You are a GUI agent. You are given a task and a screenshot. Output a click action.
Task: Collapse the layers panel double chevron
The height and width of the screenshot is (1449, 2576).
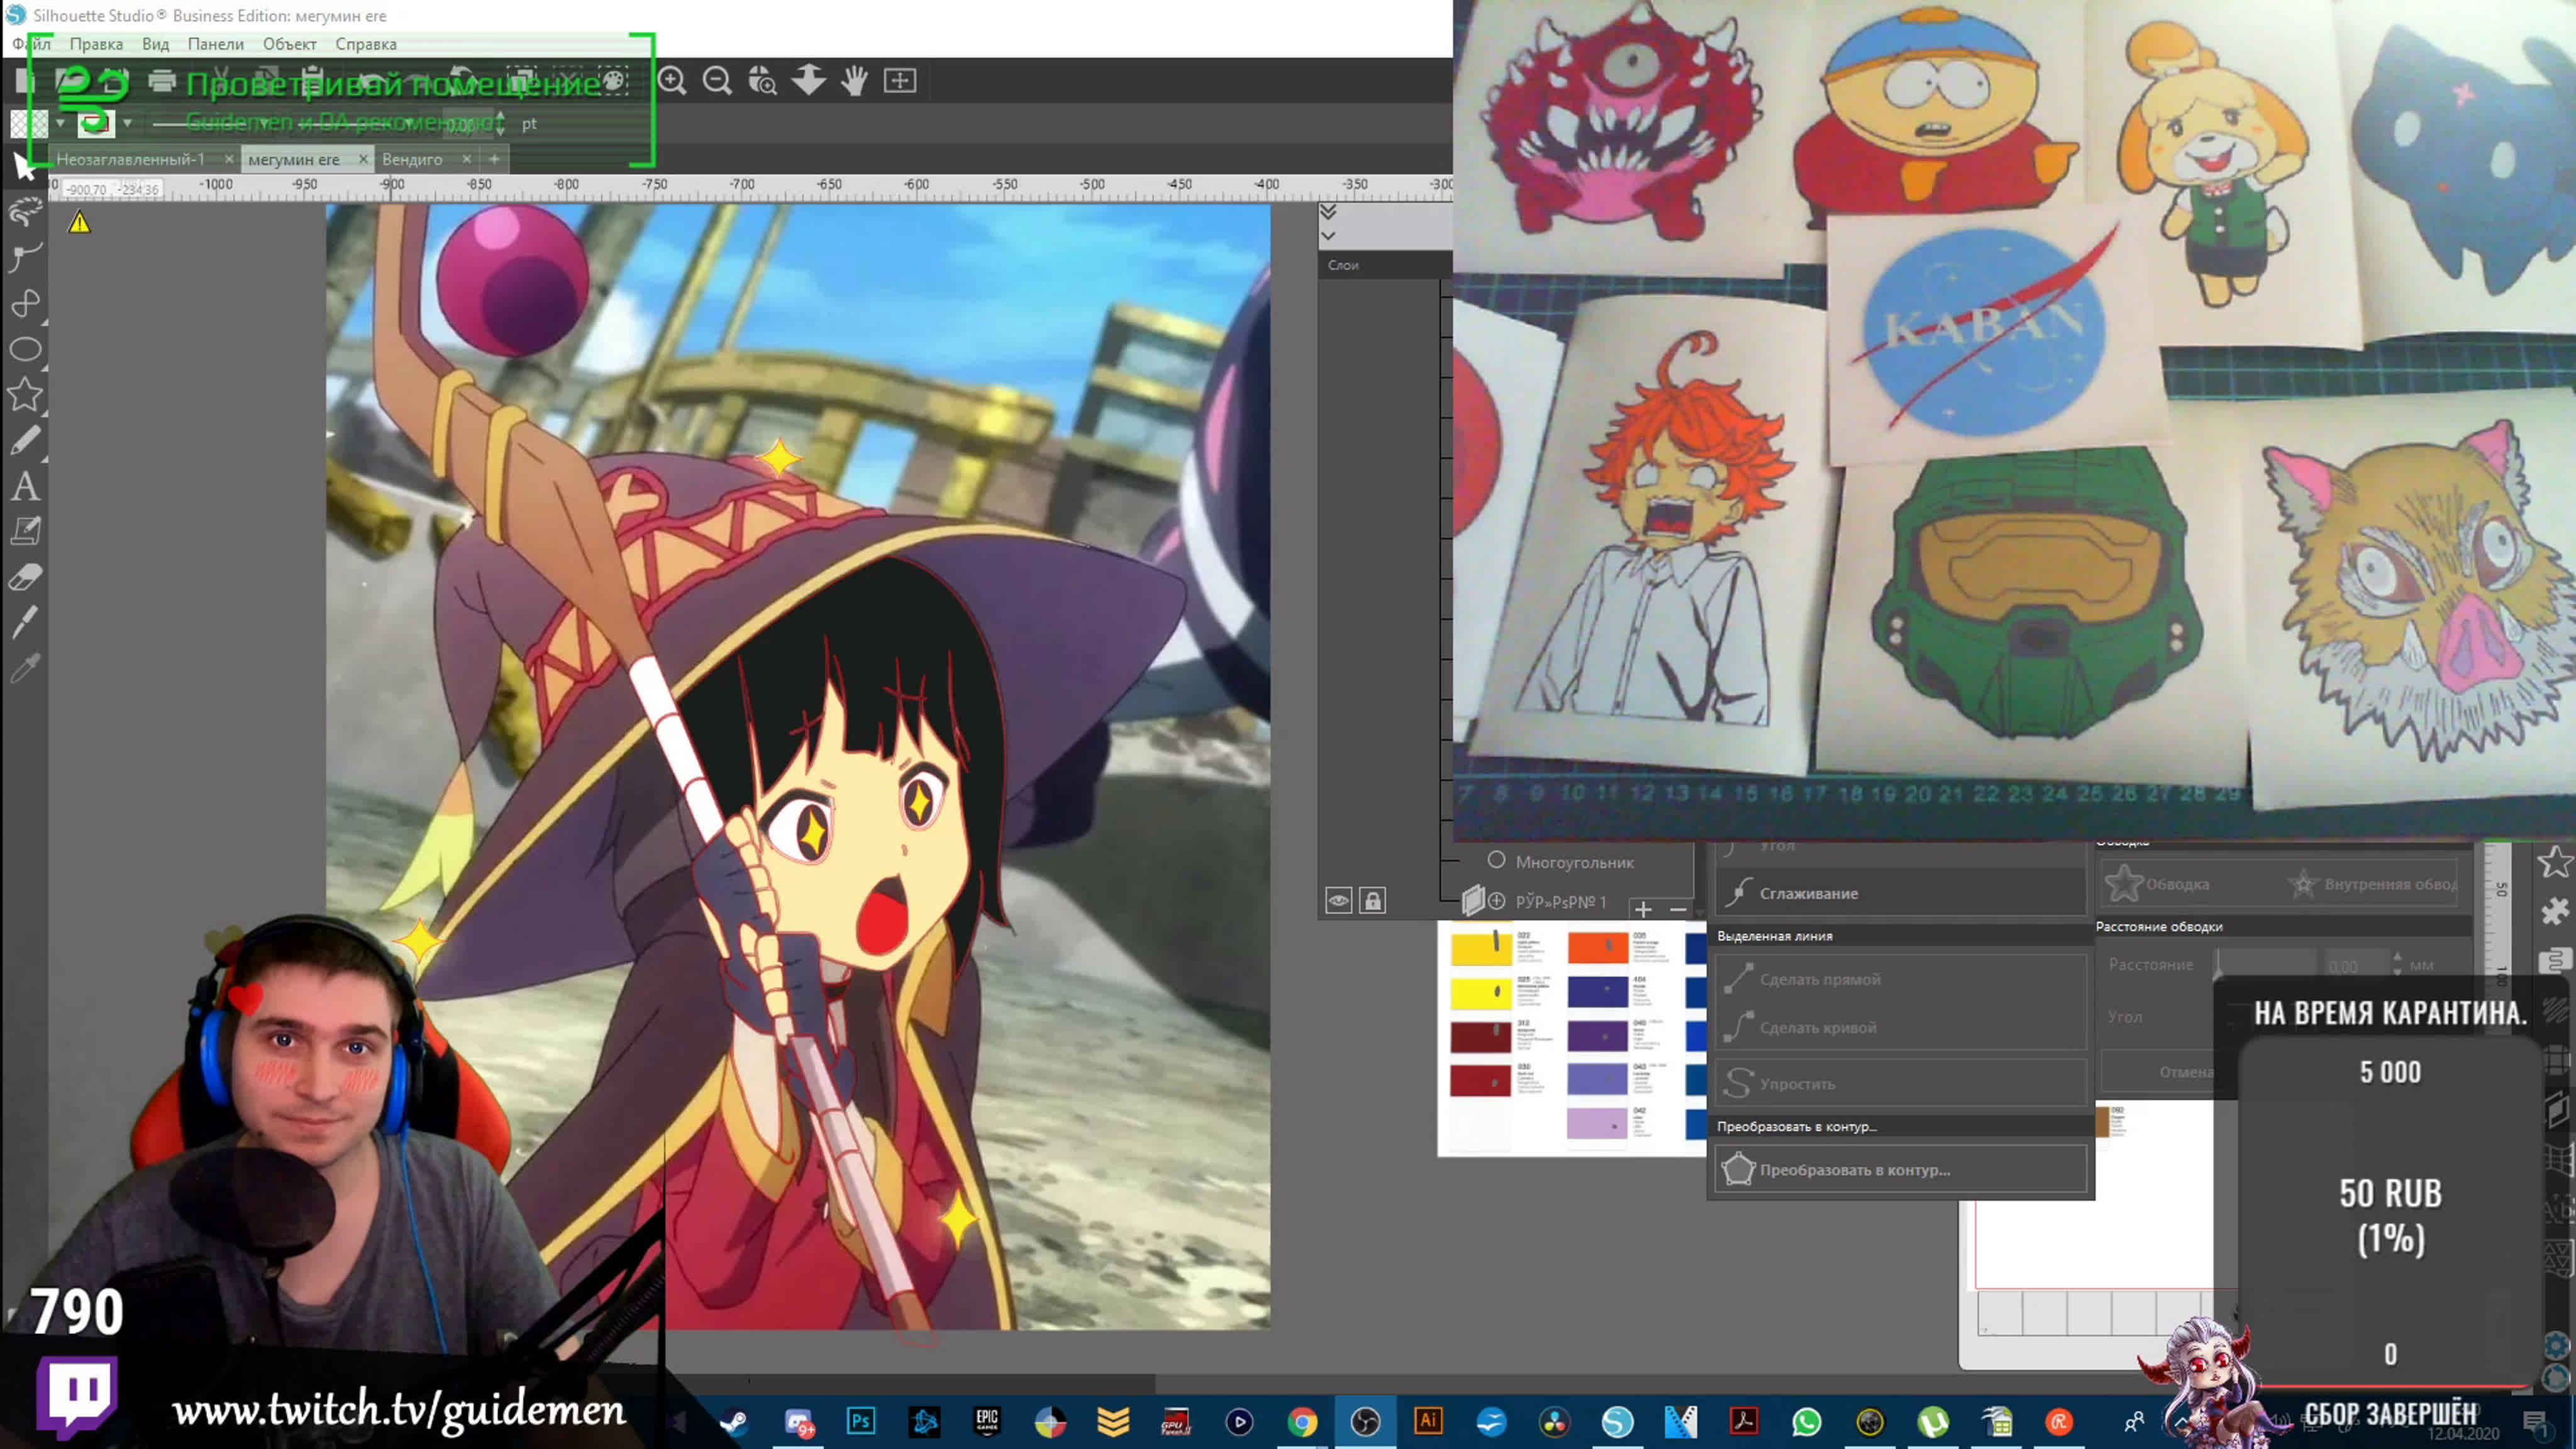click(1328, 212)
